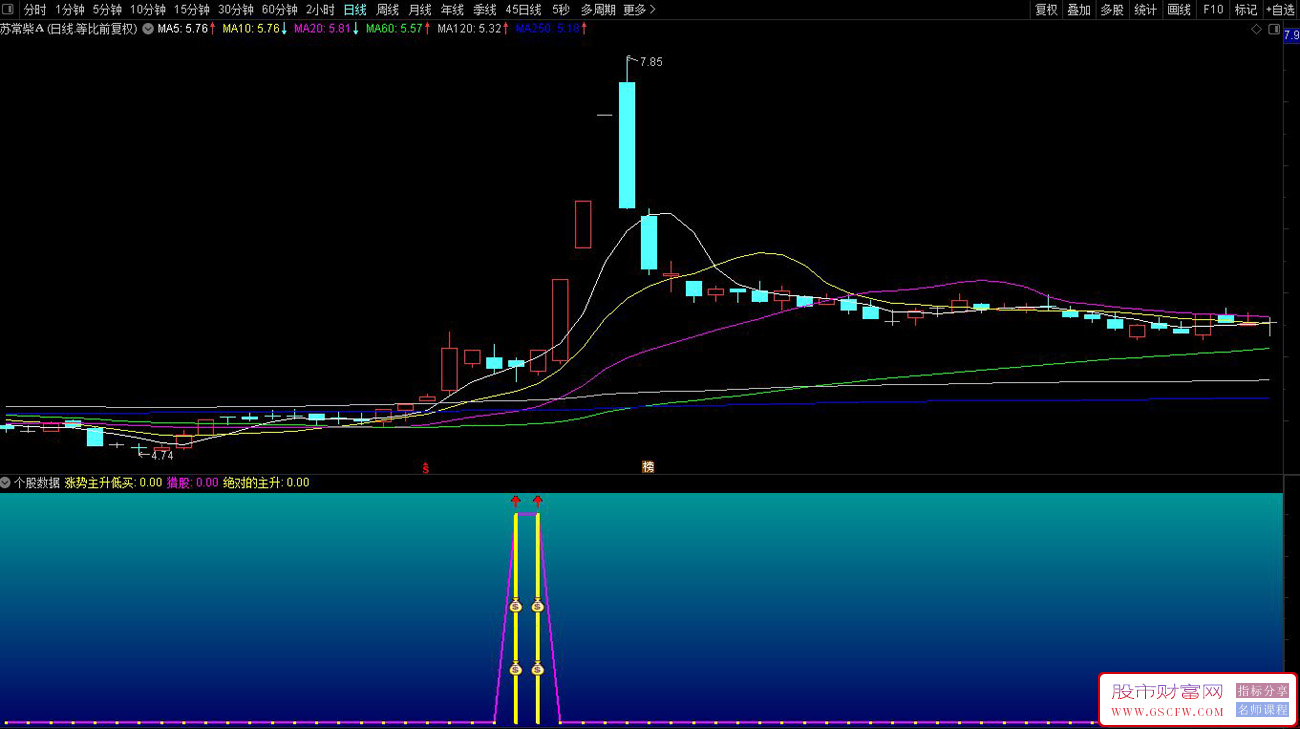Image resolution: width=1300 pixels, height=729 pixels.
Task: Activate the 画线 drawing tool
Action: (1179, 9)
